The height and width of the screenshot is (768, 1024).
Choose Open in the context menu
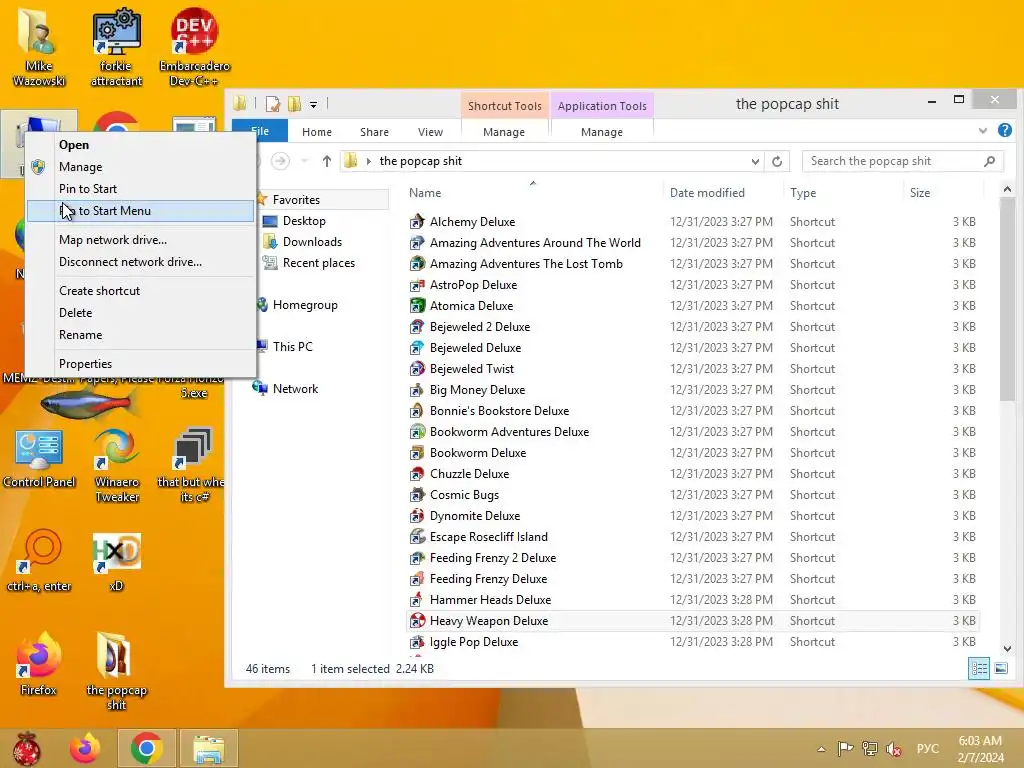tap(74, 145)
